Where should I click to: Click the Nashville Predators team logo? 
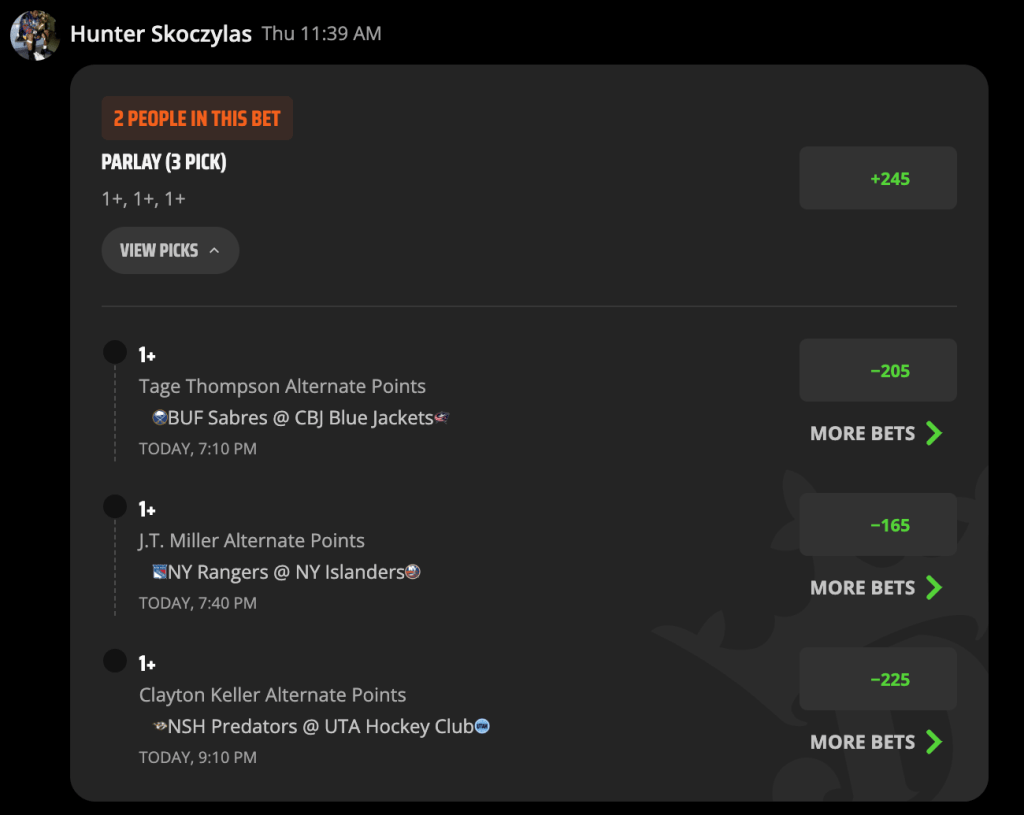pos(159,726)
